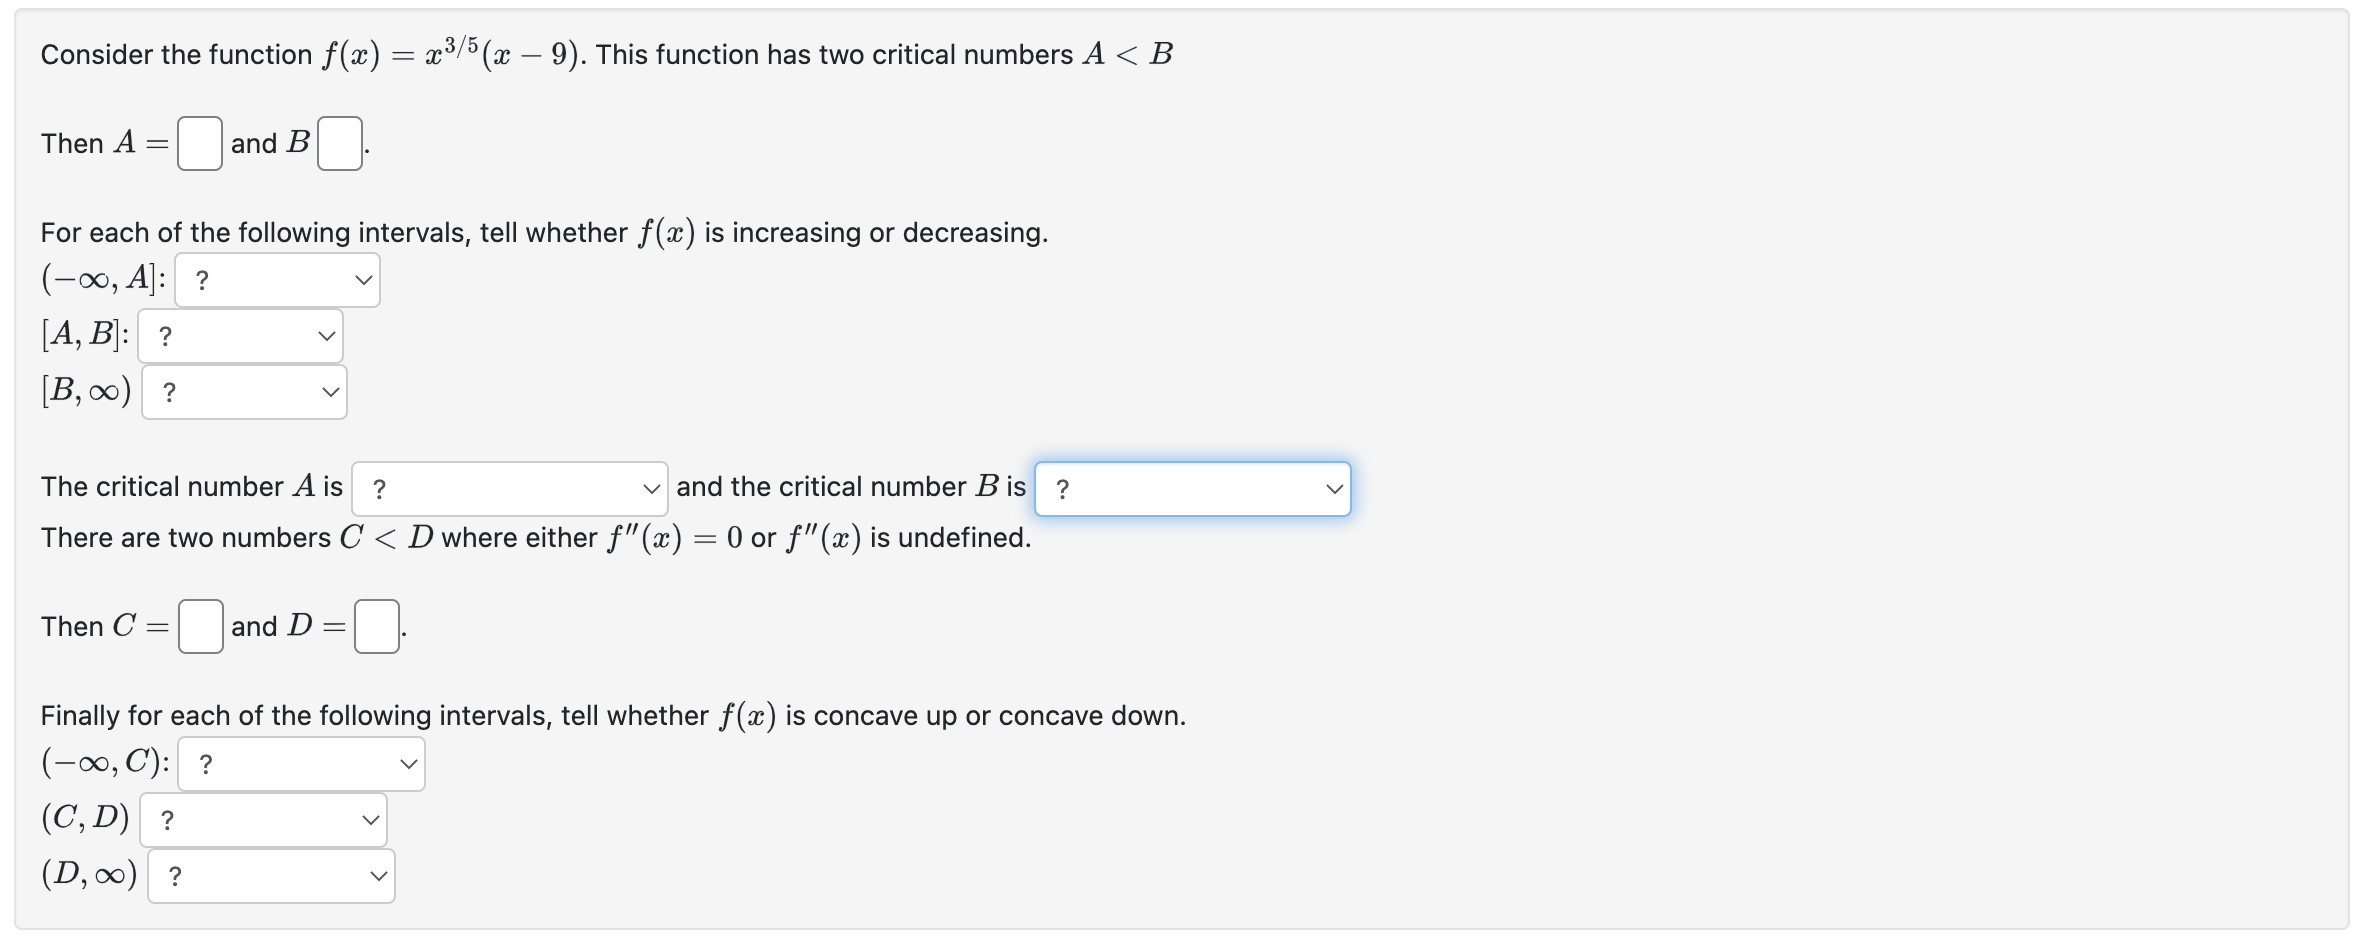Expand the chevron on the [B, ∞) selector
The image size is (2370, 944).
point(331,391)
